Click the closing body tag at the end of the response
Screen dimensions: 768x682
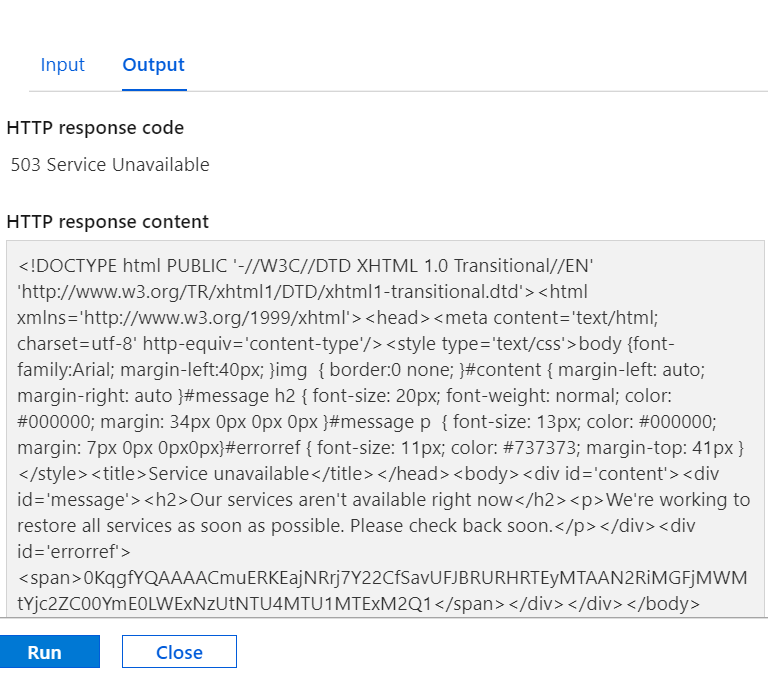663,604
